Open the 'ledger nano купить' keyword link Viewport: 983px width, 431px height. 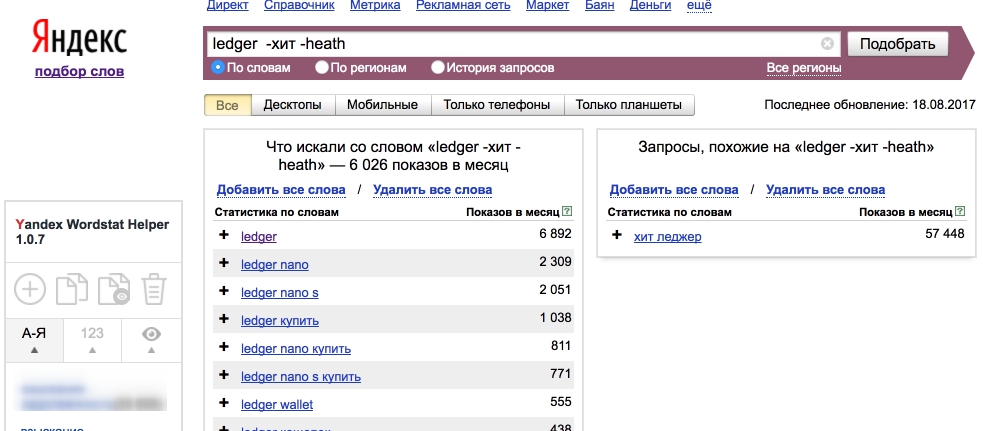pyautogui.click(x=296, y=348)
